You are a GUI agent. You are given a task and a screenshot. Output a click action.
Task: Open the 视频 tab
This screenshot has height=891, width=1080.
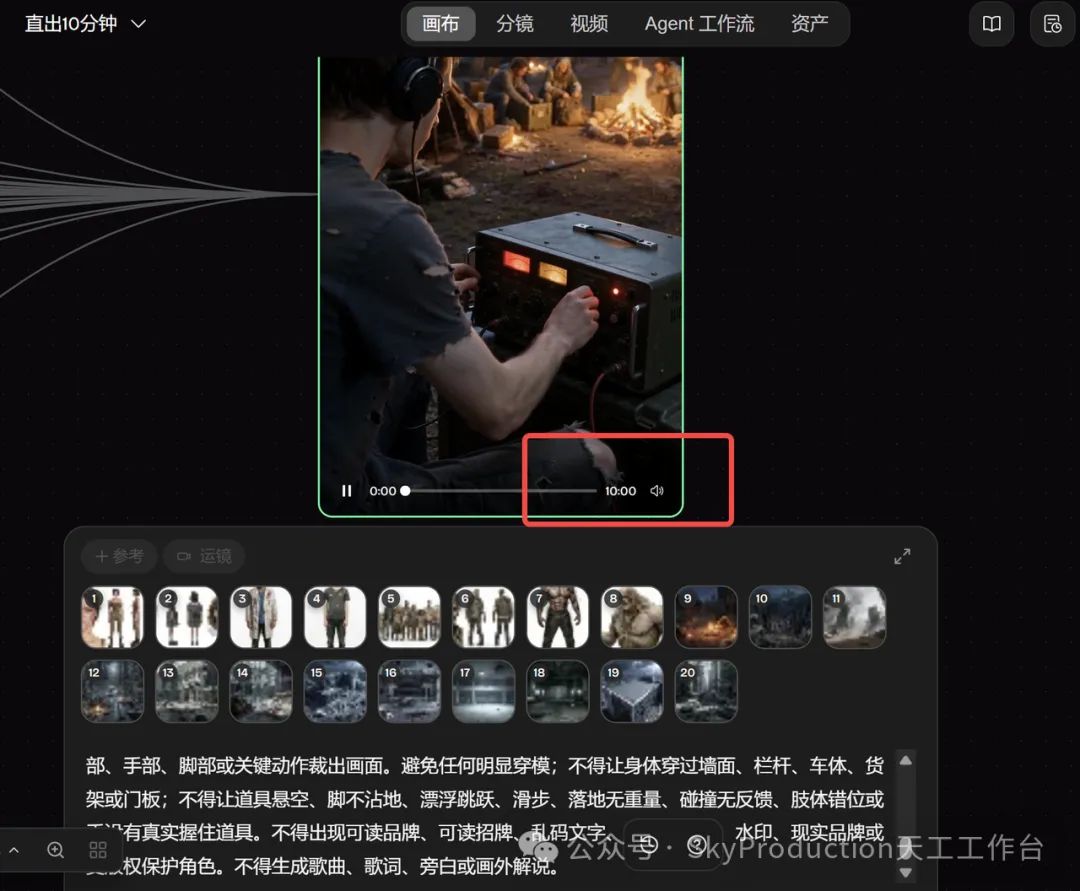coord(589,24)
